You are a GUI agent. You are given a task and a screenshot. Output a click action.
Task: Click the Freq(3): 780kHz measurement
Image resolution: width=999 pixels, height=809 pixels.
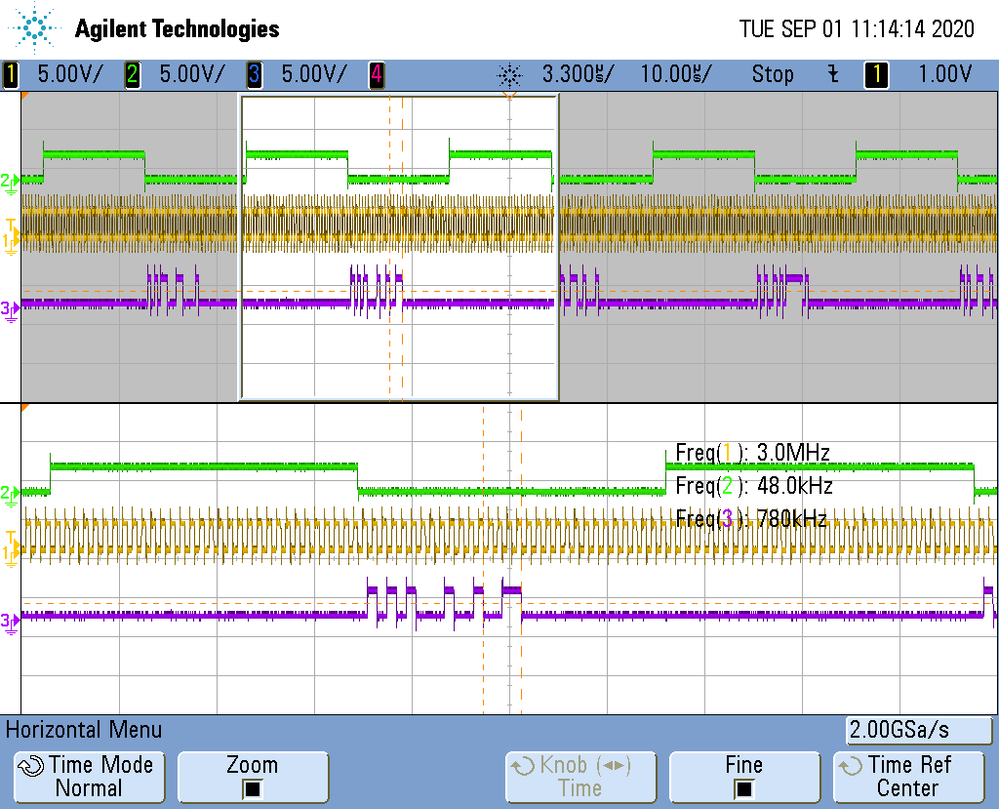coord(751,519)
